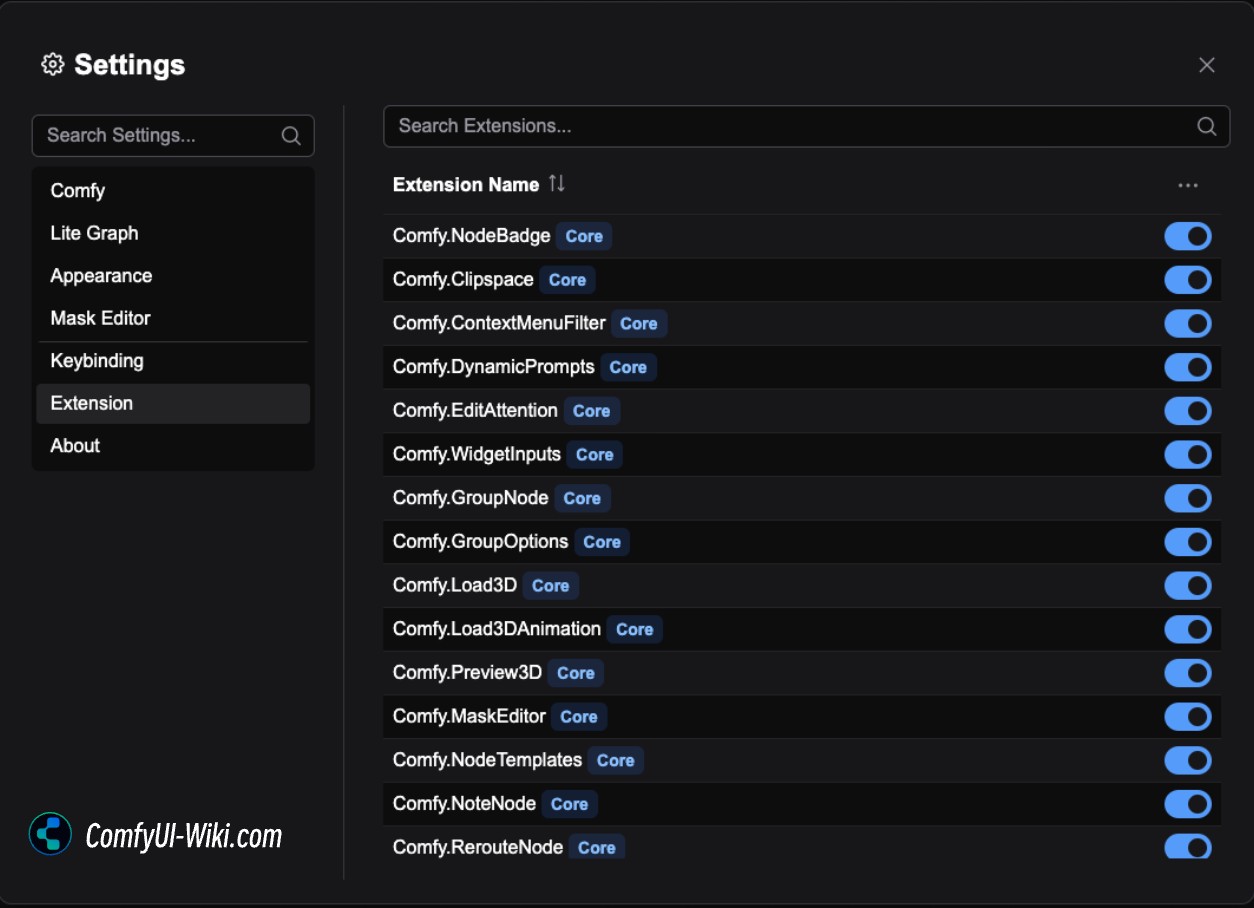Screen dimensions: 1254x908
Task: Focus the Search Settings input field
Action: (173, 136)
